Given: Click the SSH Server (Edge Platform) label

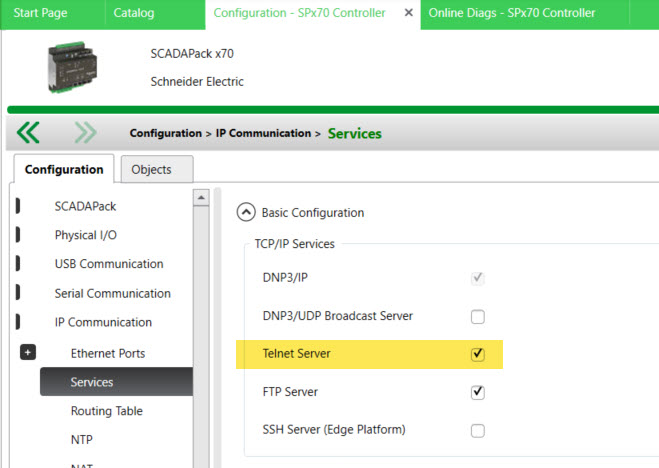Looking at the screenshot, I should click(x=334, y=430).
